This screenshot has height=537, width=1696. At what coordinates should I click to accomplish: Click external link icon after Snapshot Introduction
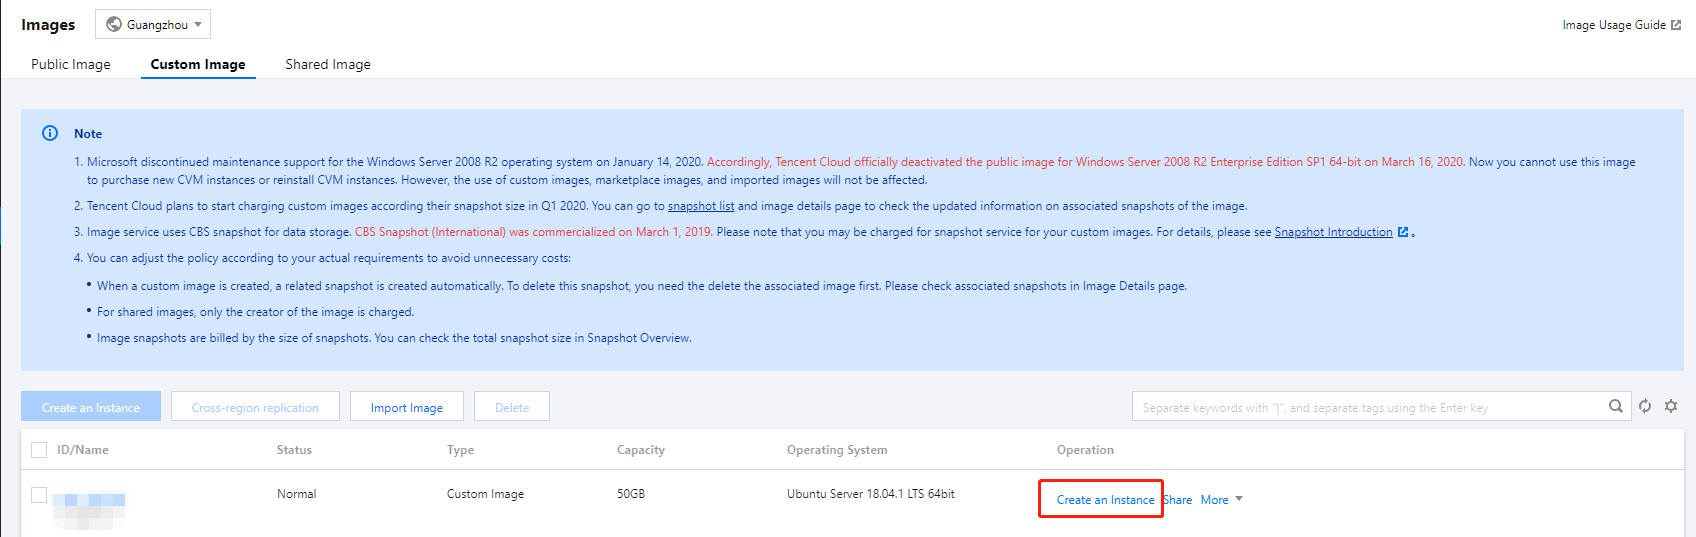pyautogui.click(x=1403, y=232)
